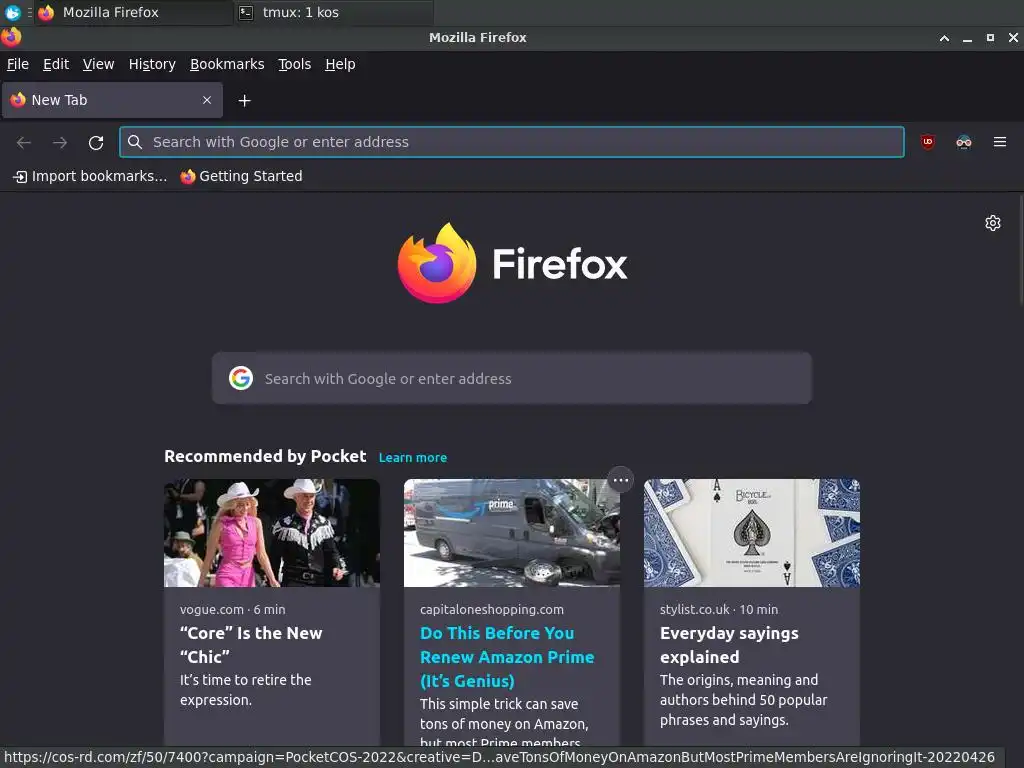Switch to tmux terminal in taskbar
1024x768 pixels.
[333, 12]
